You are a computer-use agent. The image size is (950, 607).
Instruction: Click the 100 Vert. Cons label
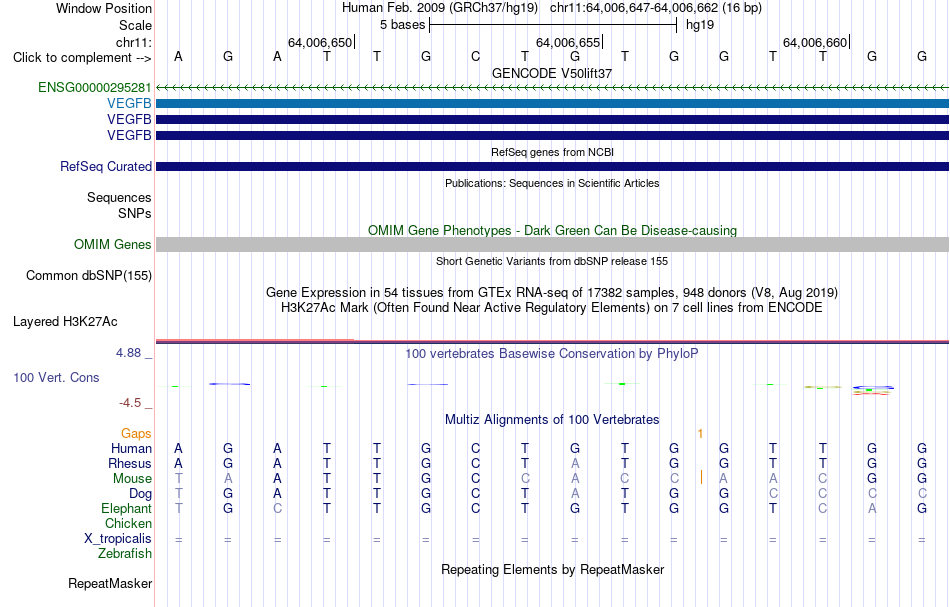tap(56, 377)
